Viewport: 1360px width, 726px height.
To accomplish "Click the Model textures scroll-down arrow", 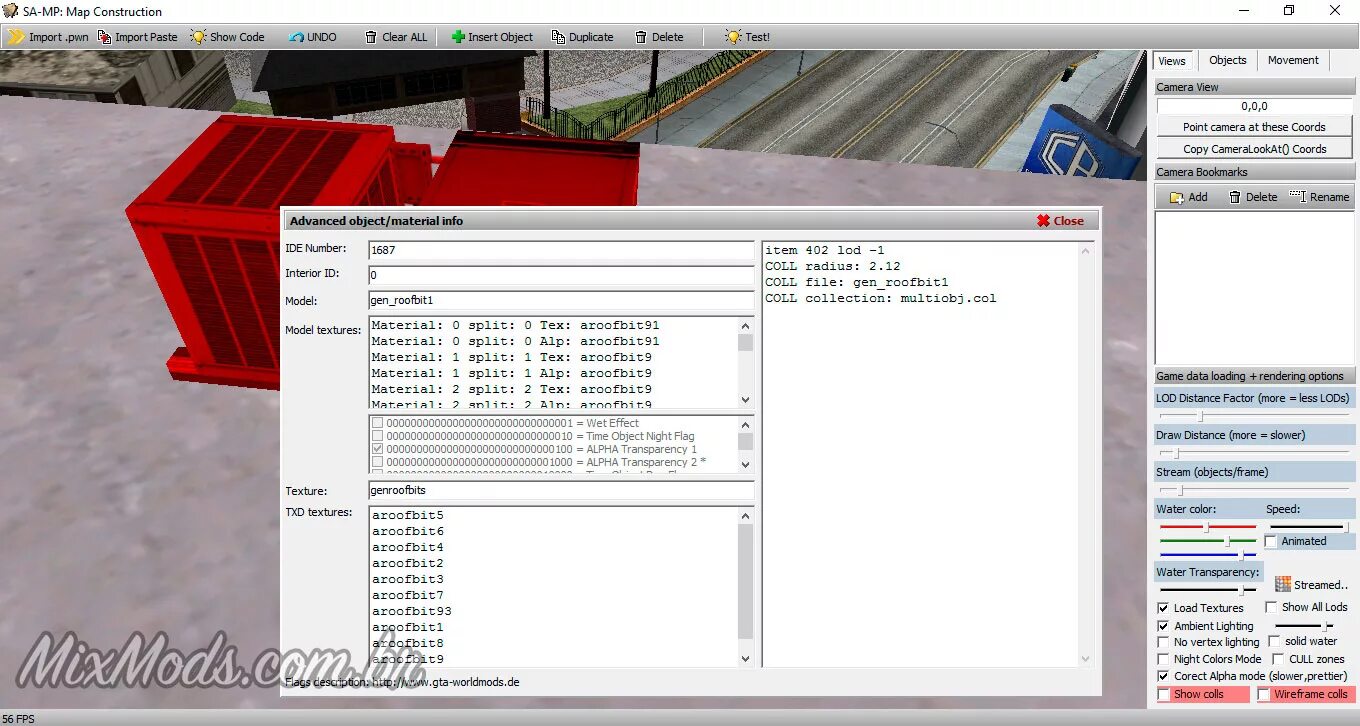I will pos(745,400).
